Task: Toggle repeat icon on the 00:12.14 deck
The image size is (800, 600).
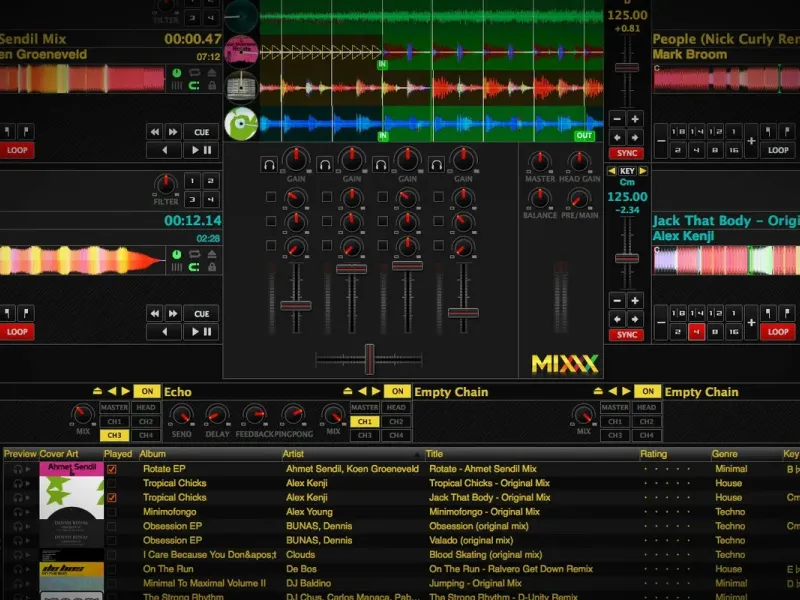Action: click(194, 254)
